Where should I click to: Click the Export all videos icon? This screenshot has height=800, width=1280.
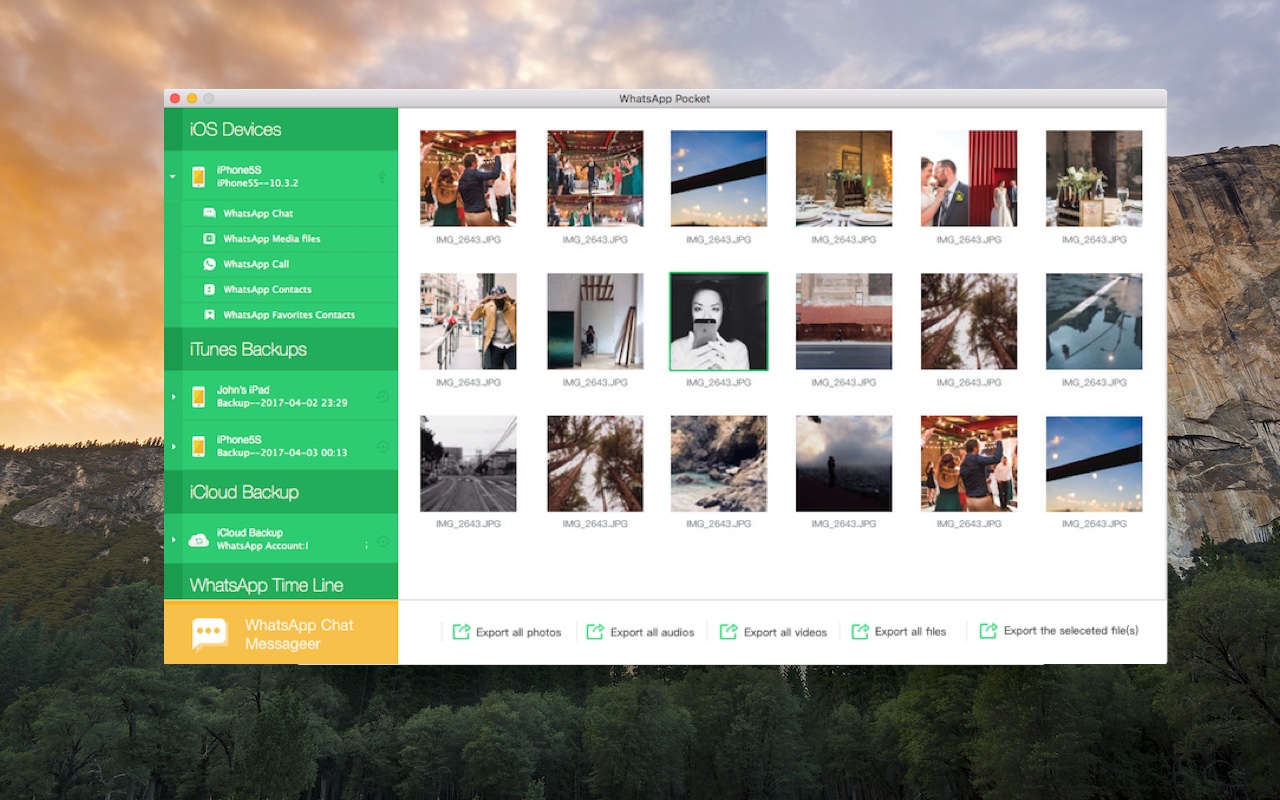728,631
